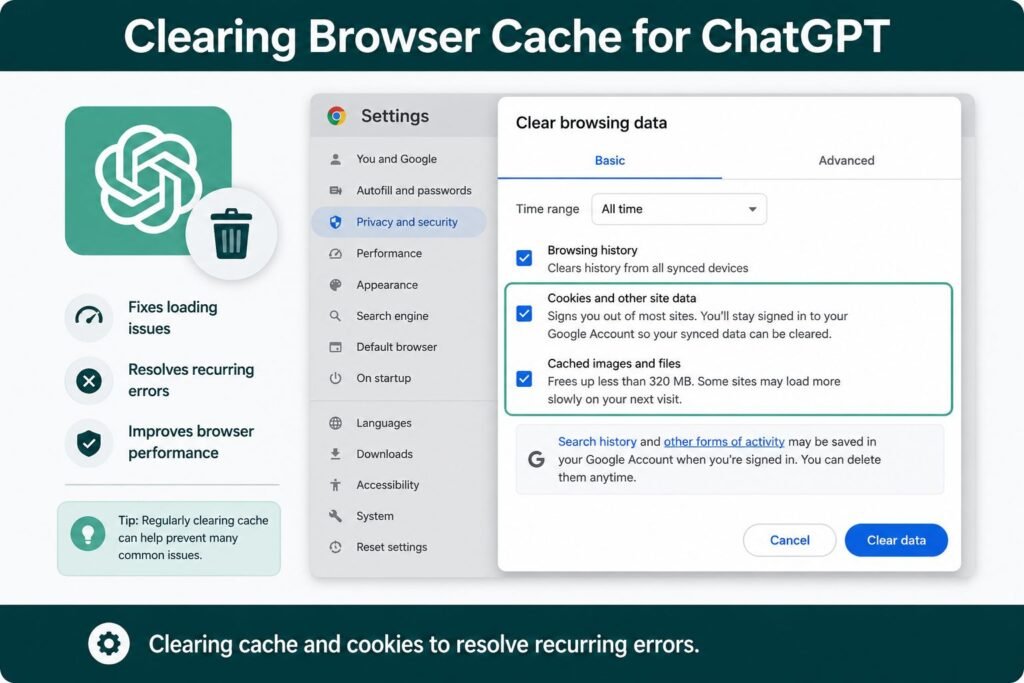The width and height of the screenshot is (1024, 683).
Task: Click the Reset settings clock icon
Action: (336, 547)
